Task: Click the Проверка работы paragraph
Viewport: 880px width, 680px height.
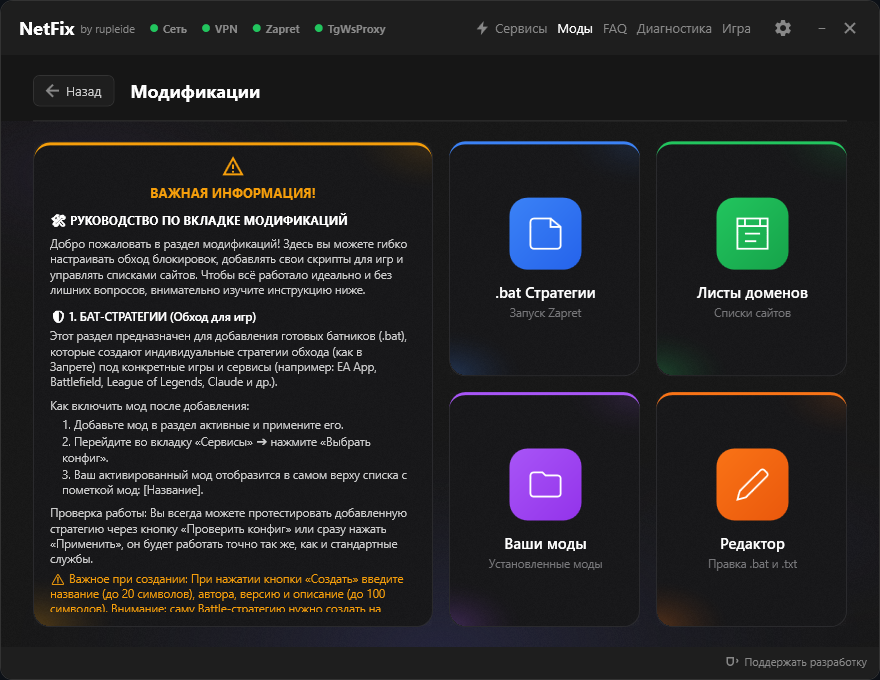Action: [228, 536]
